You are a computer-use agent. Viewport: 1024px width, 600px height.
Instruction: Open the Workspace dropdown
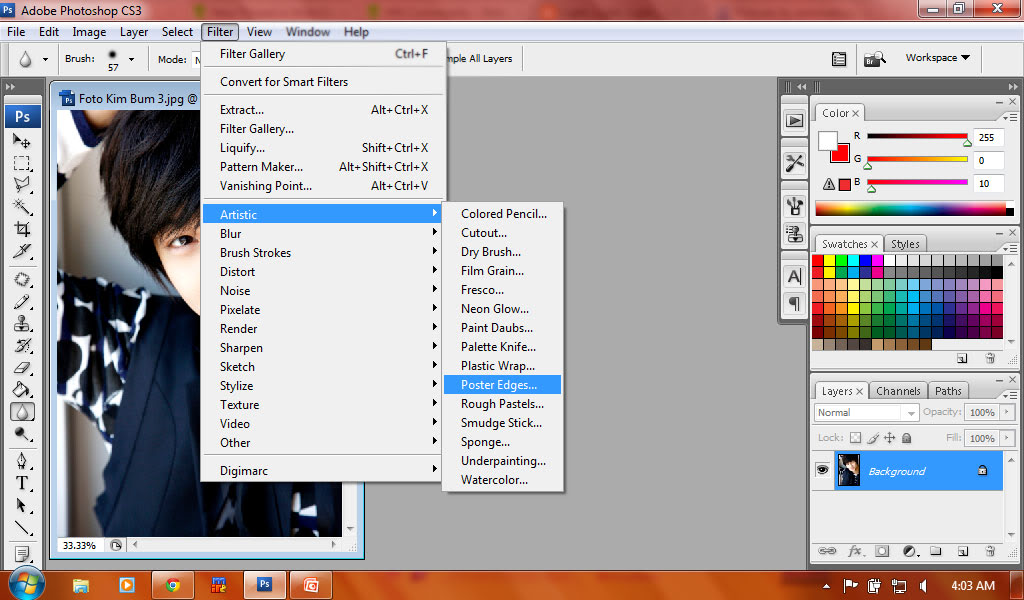[x=938, y=57]
